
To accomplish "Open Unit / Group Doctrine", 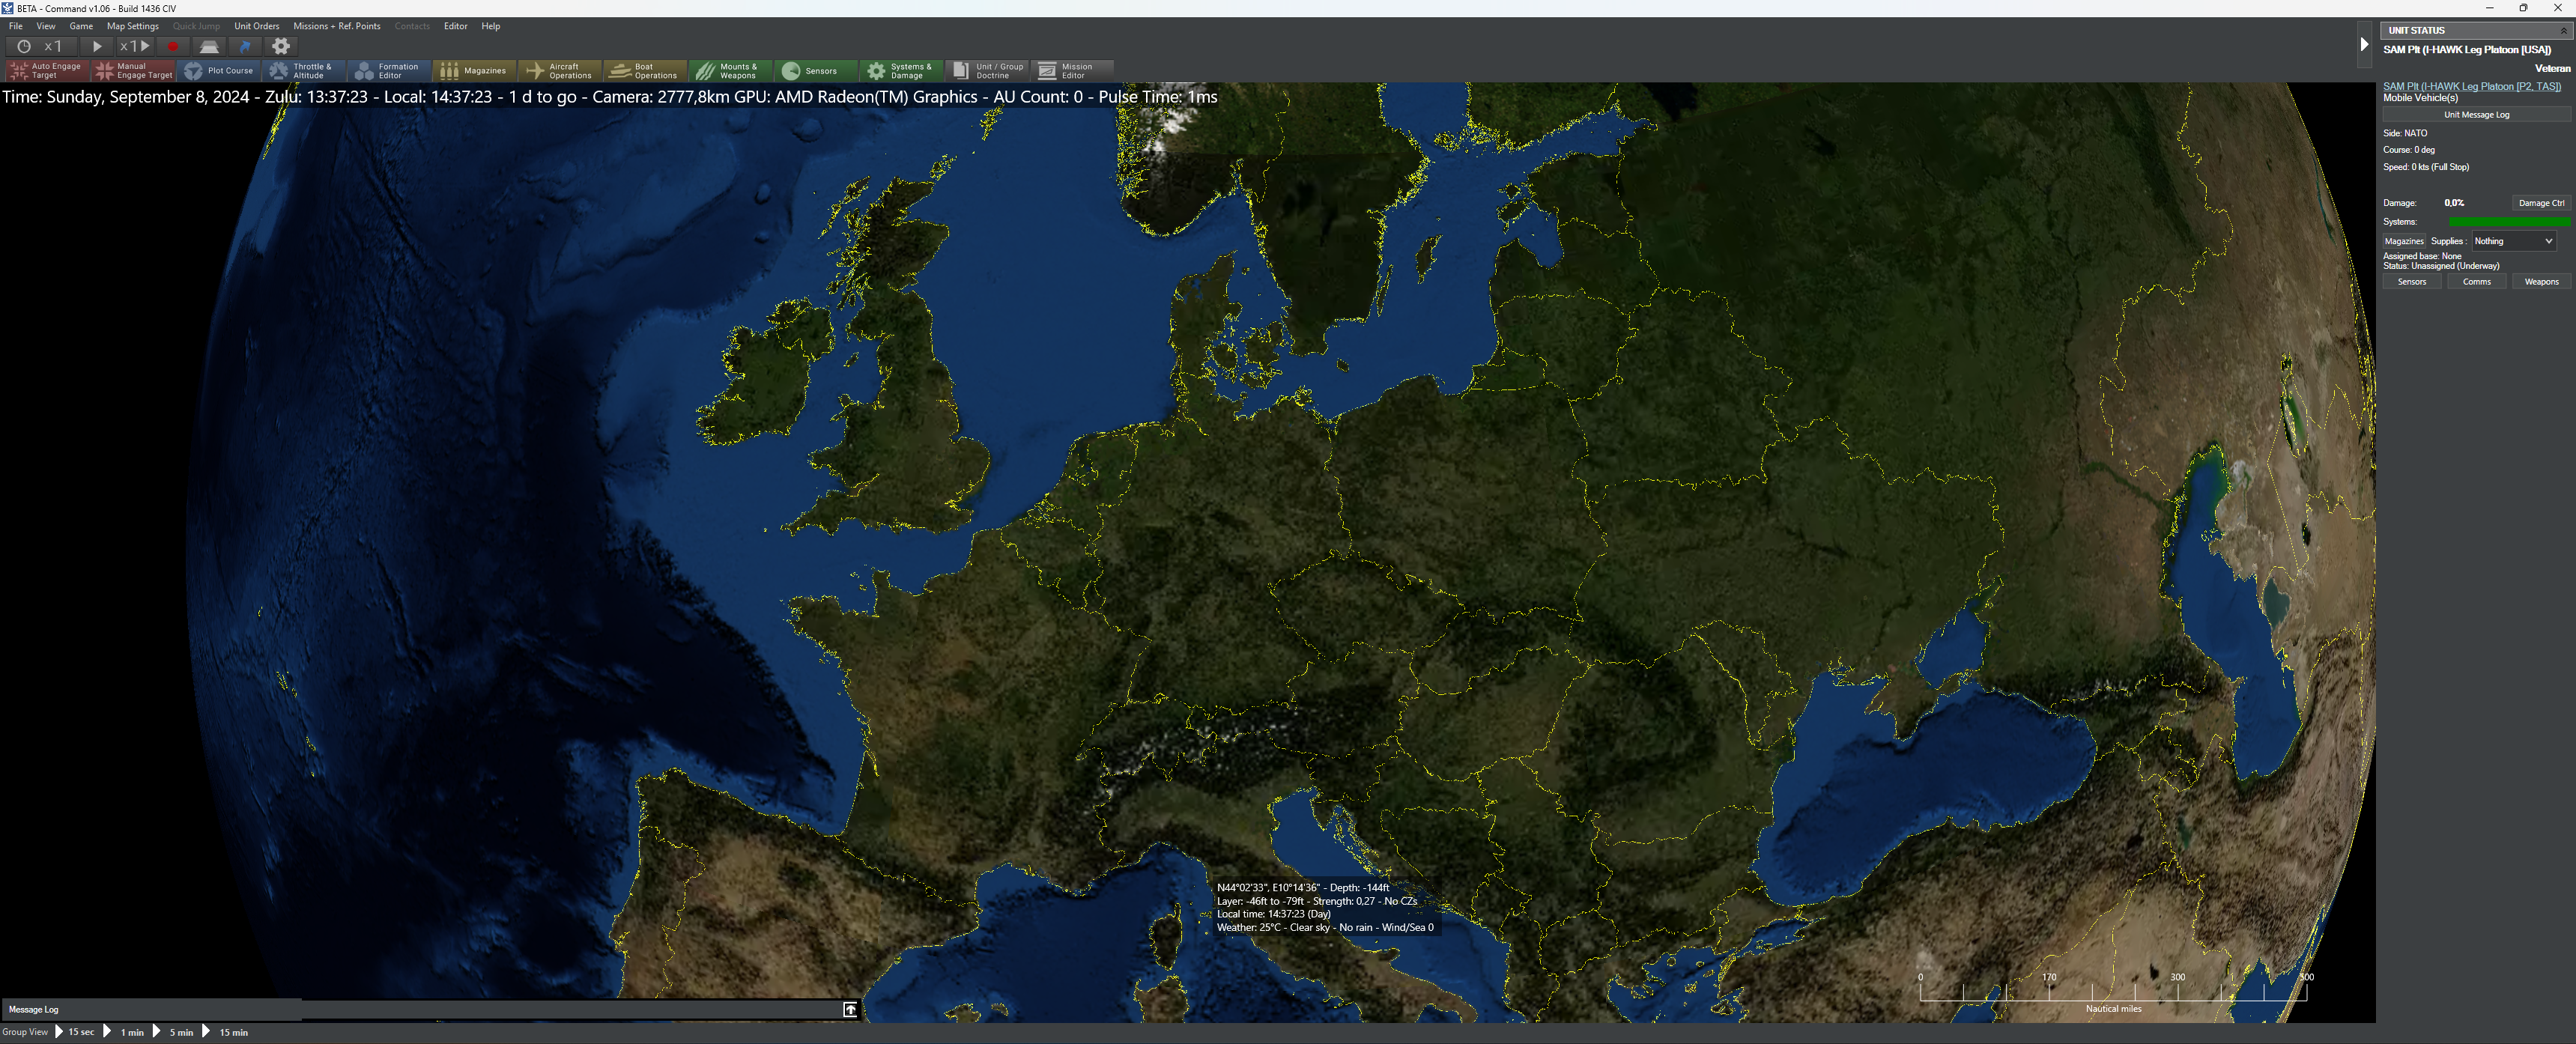I will [988, 70].
